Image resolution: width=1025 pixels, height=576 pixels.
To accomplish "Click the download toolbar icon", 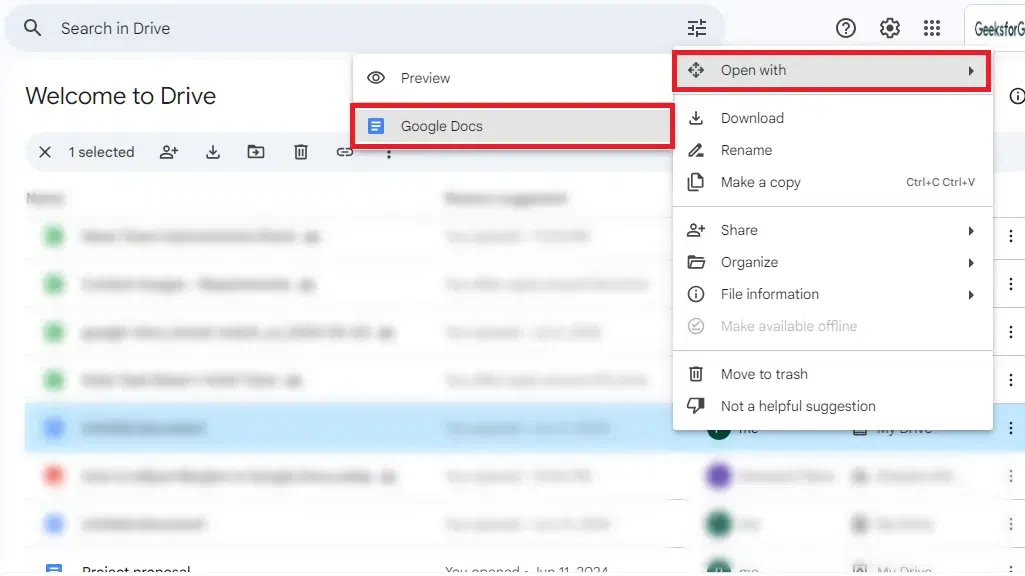I will point(212,152).
